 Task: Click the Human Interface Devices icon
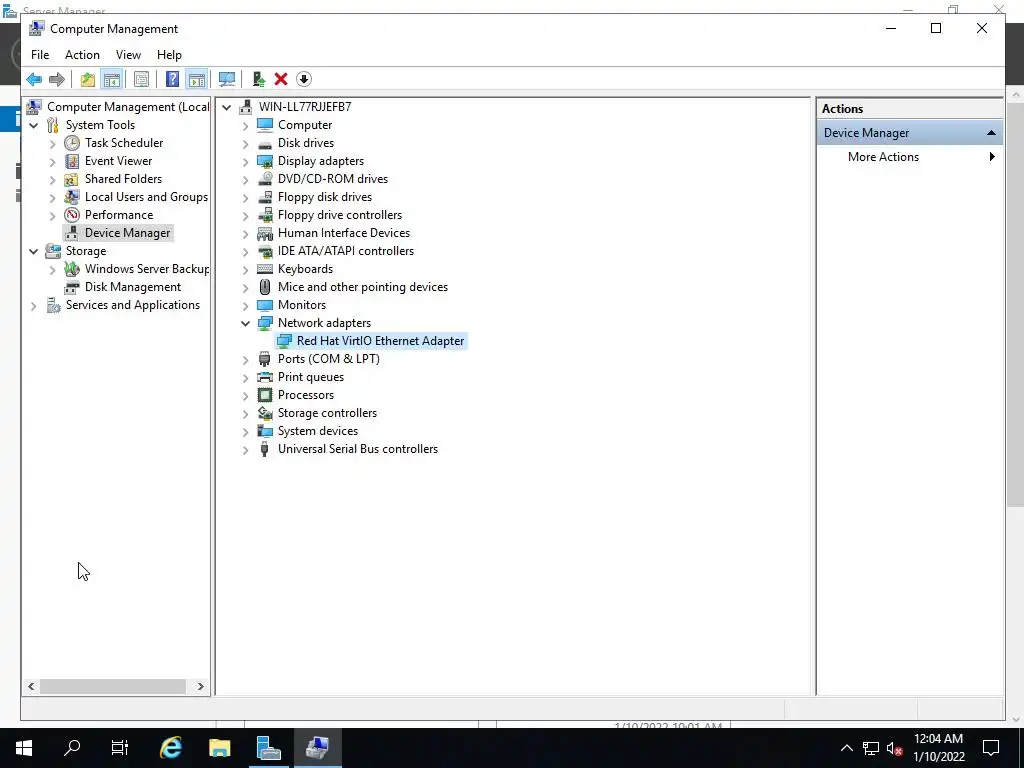tap(264, 233)
